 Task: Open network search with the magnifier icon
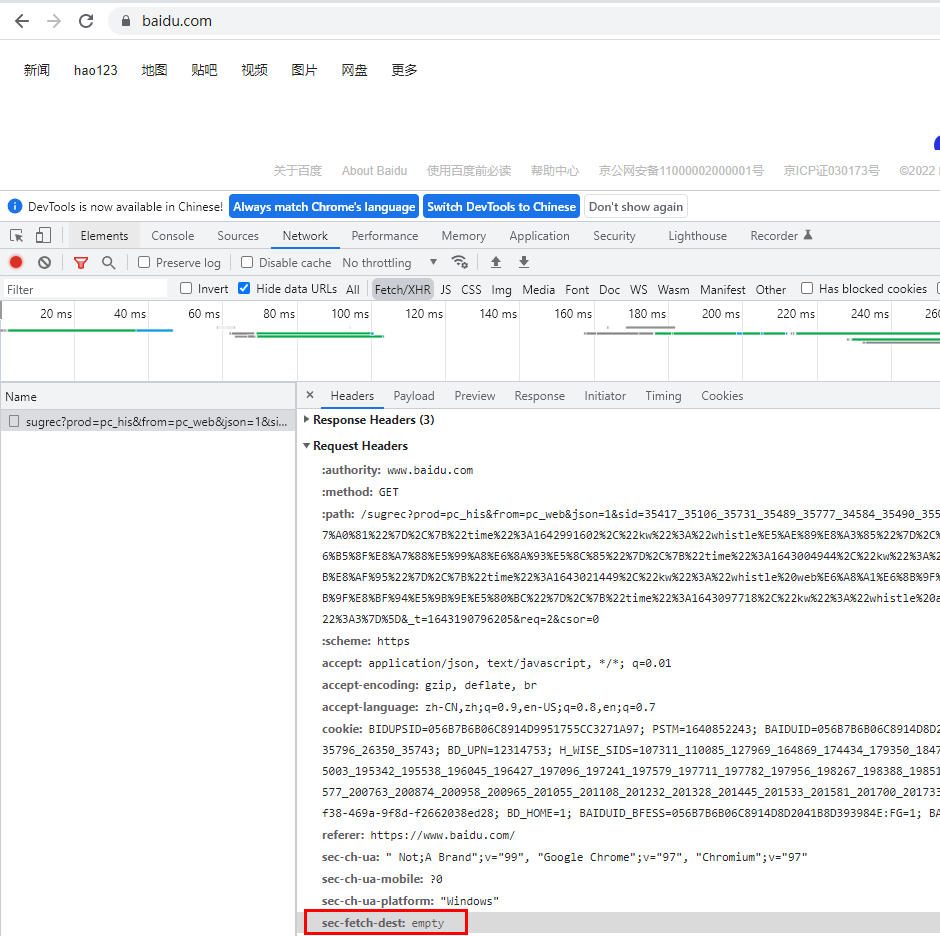click(x=109, y=262)
